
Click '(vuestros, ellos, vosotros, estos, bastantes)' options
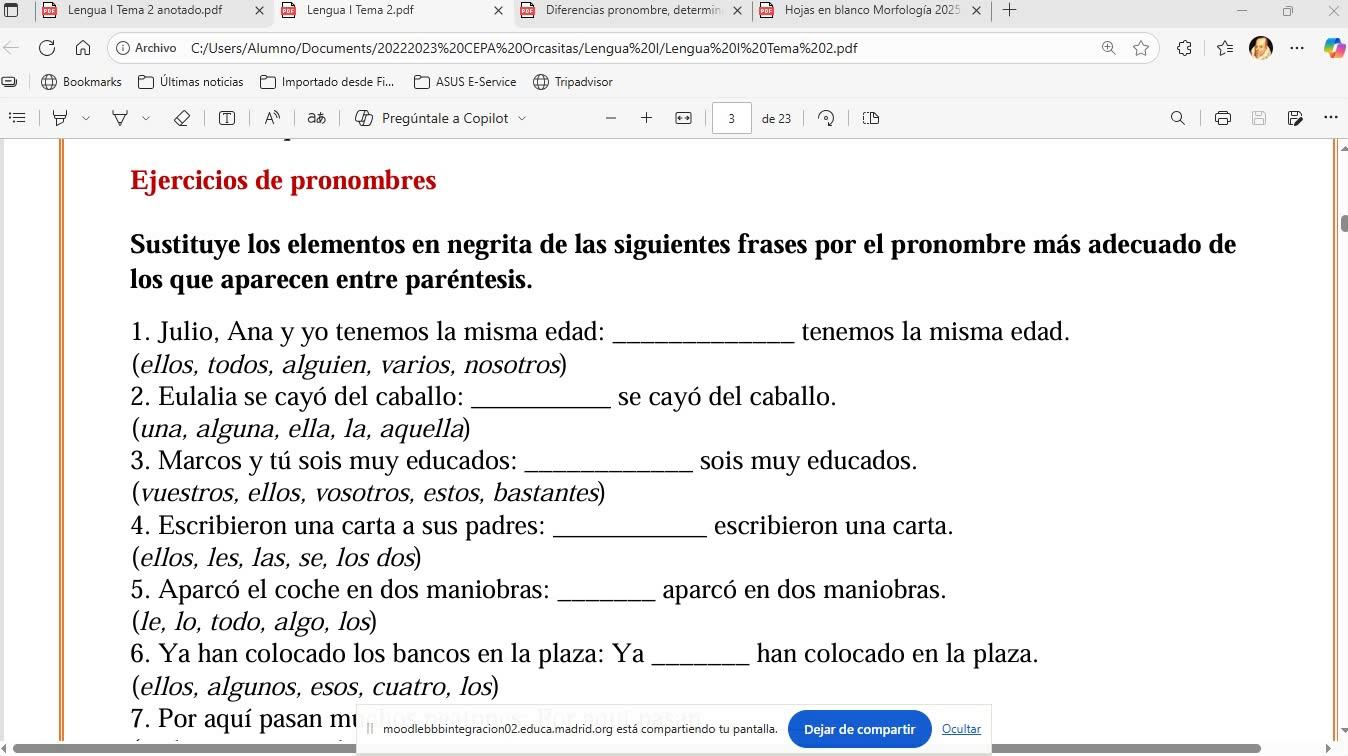pos(368,493)
